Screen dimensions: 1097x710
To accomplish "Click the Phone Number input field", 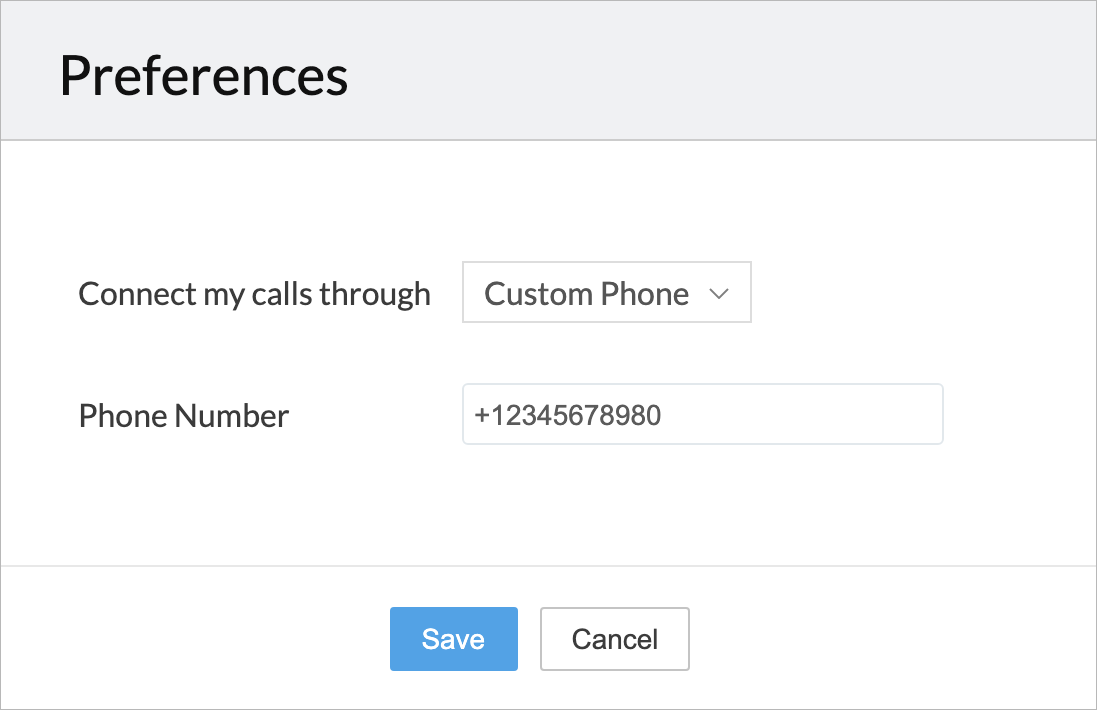I will (x=702, y=415).
